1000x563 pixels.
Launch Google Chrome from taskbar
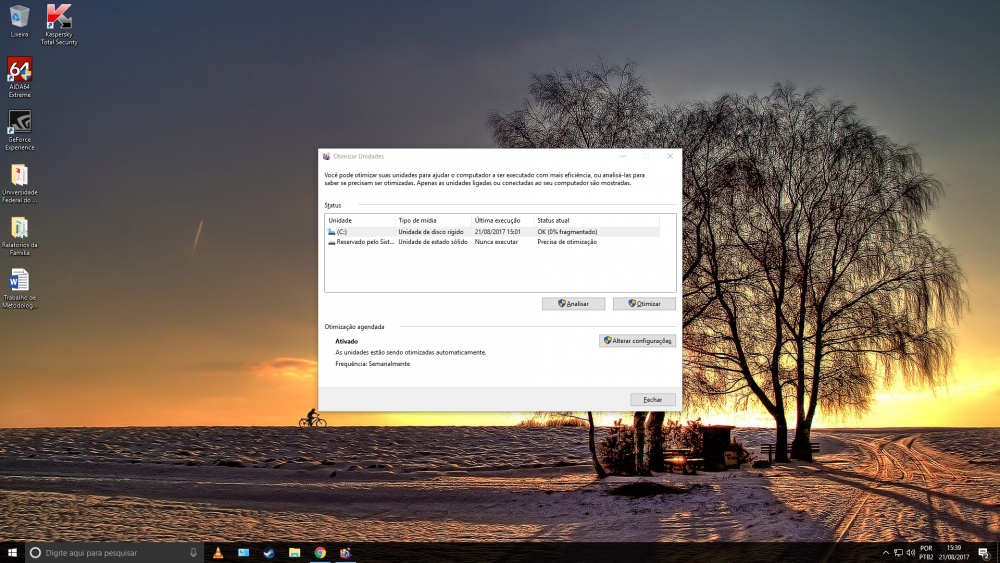tap(320, 552)
